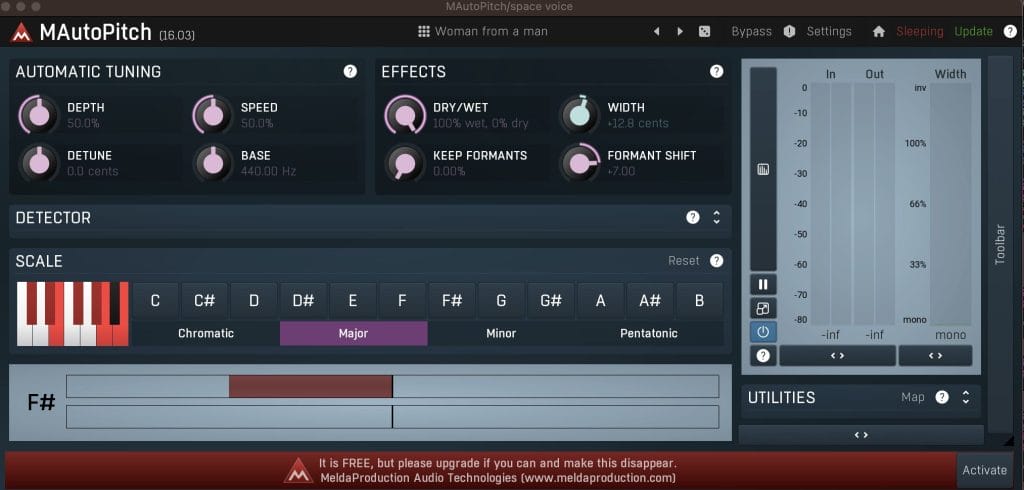The width and height of the screenshot is (1024, 490).
Task: Click the mini piano keyboard
Action: tap(72, 314)
